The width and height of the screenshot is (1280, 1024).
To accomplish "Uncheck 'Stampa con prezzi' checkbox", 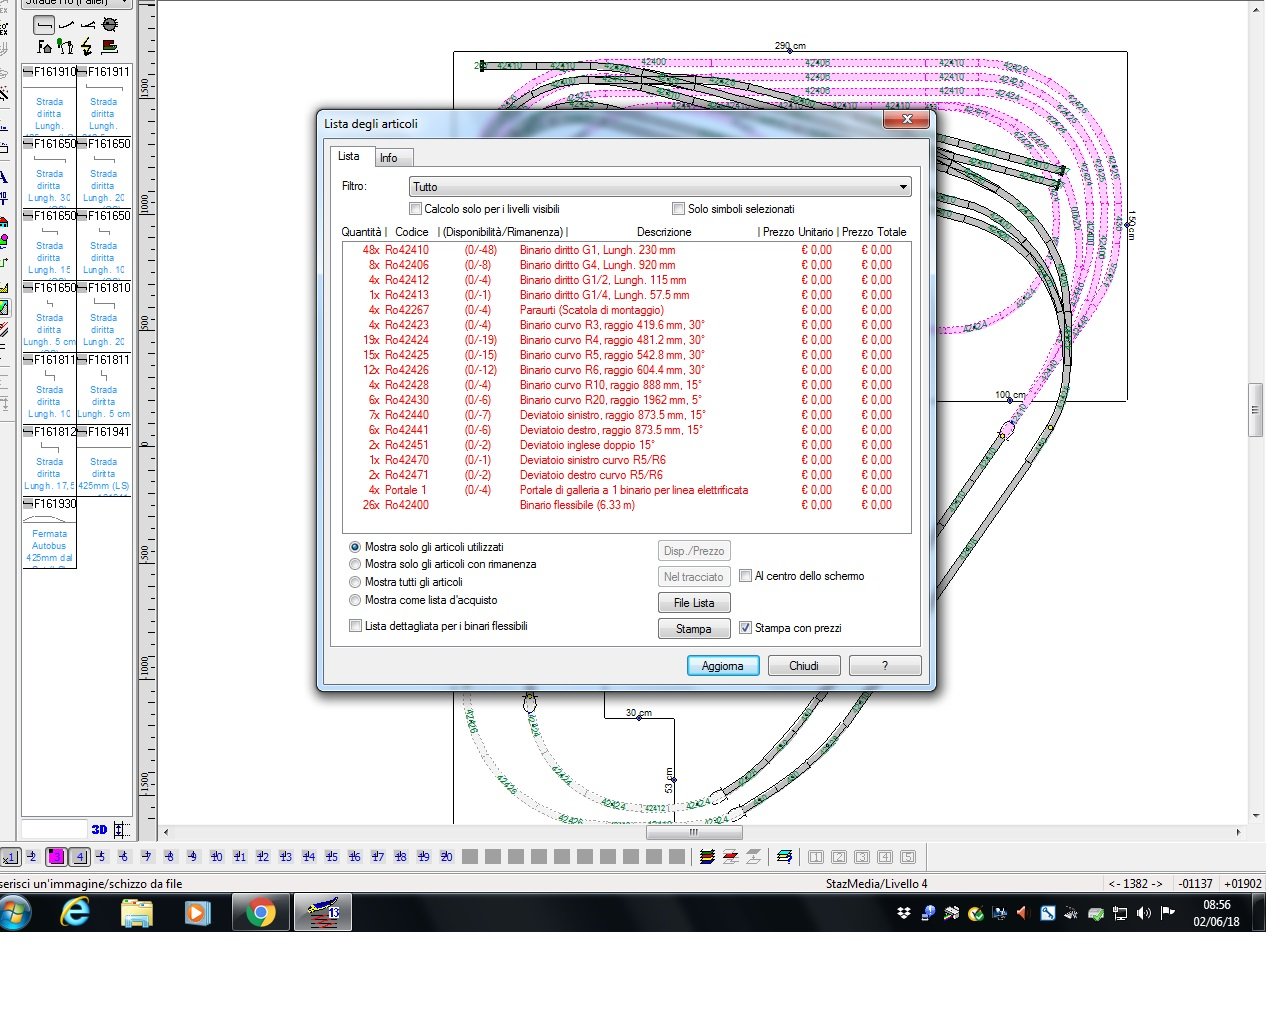I will [745, 628].
